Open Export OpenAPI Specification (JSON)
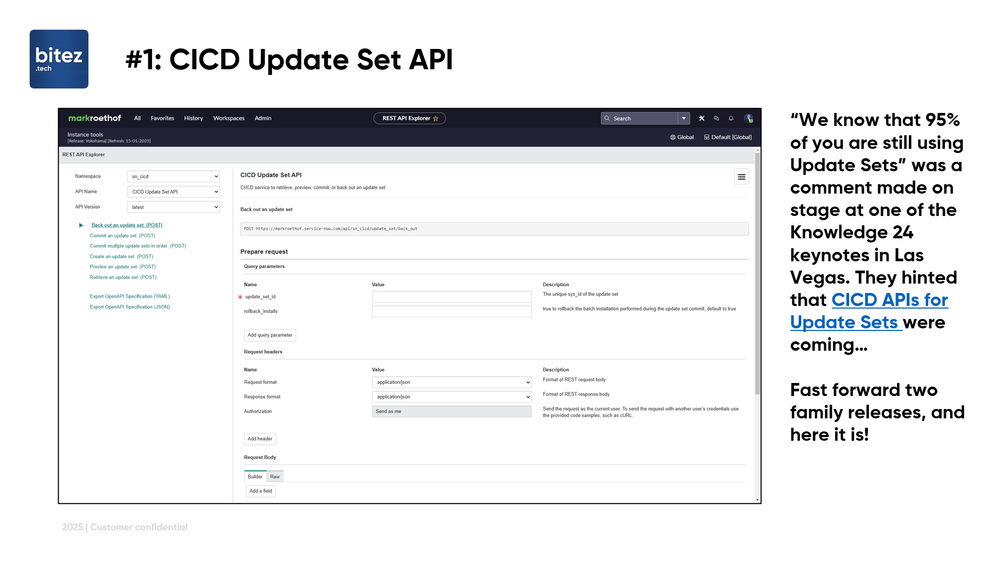The height and width of the screenshot is (562, 999). (129, 307)
